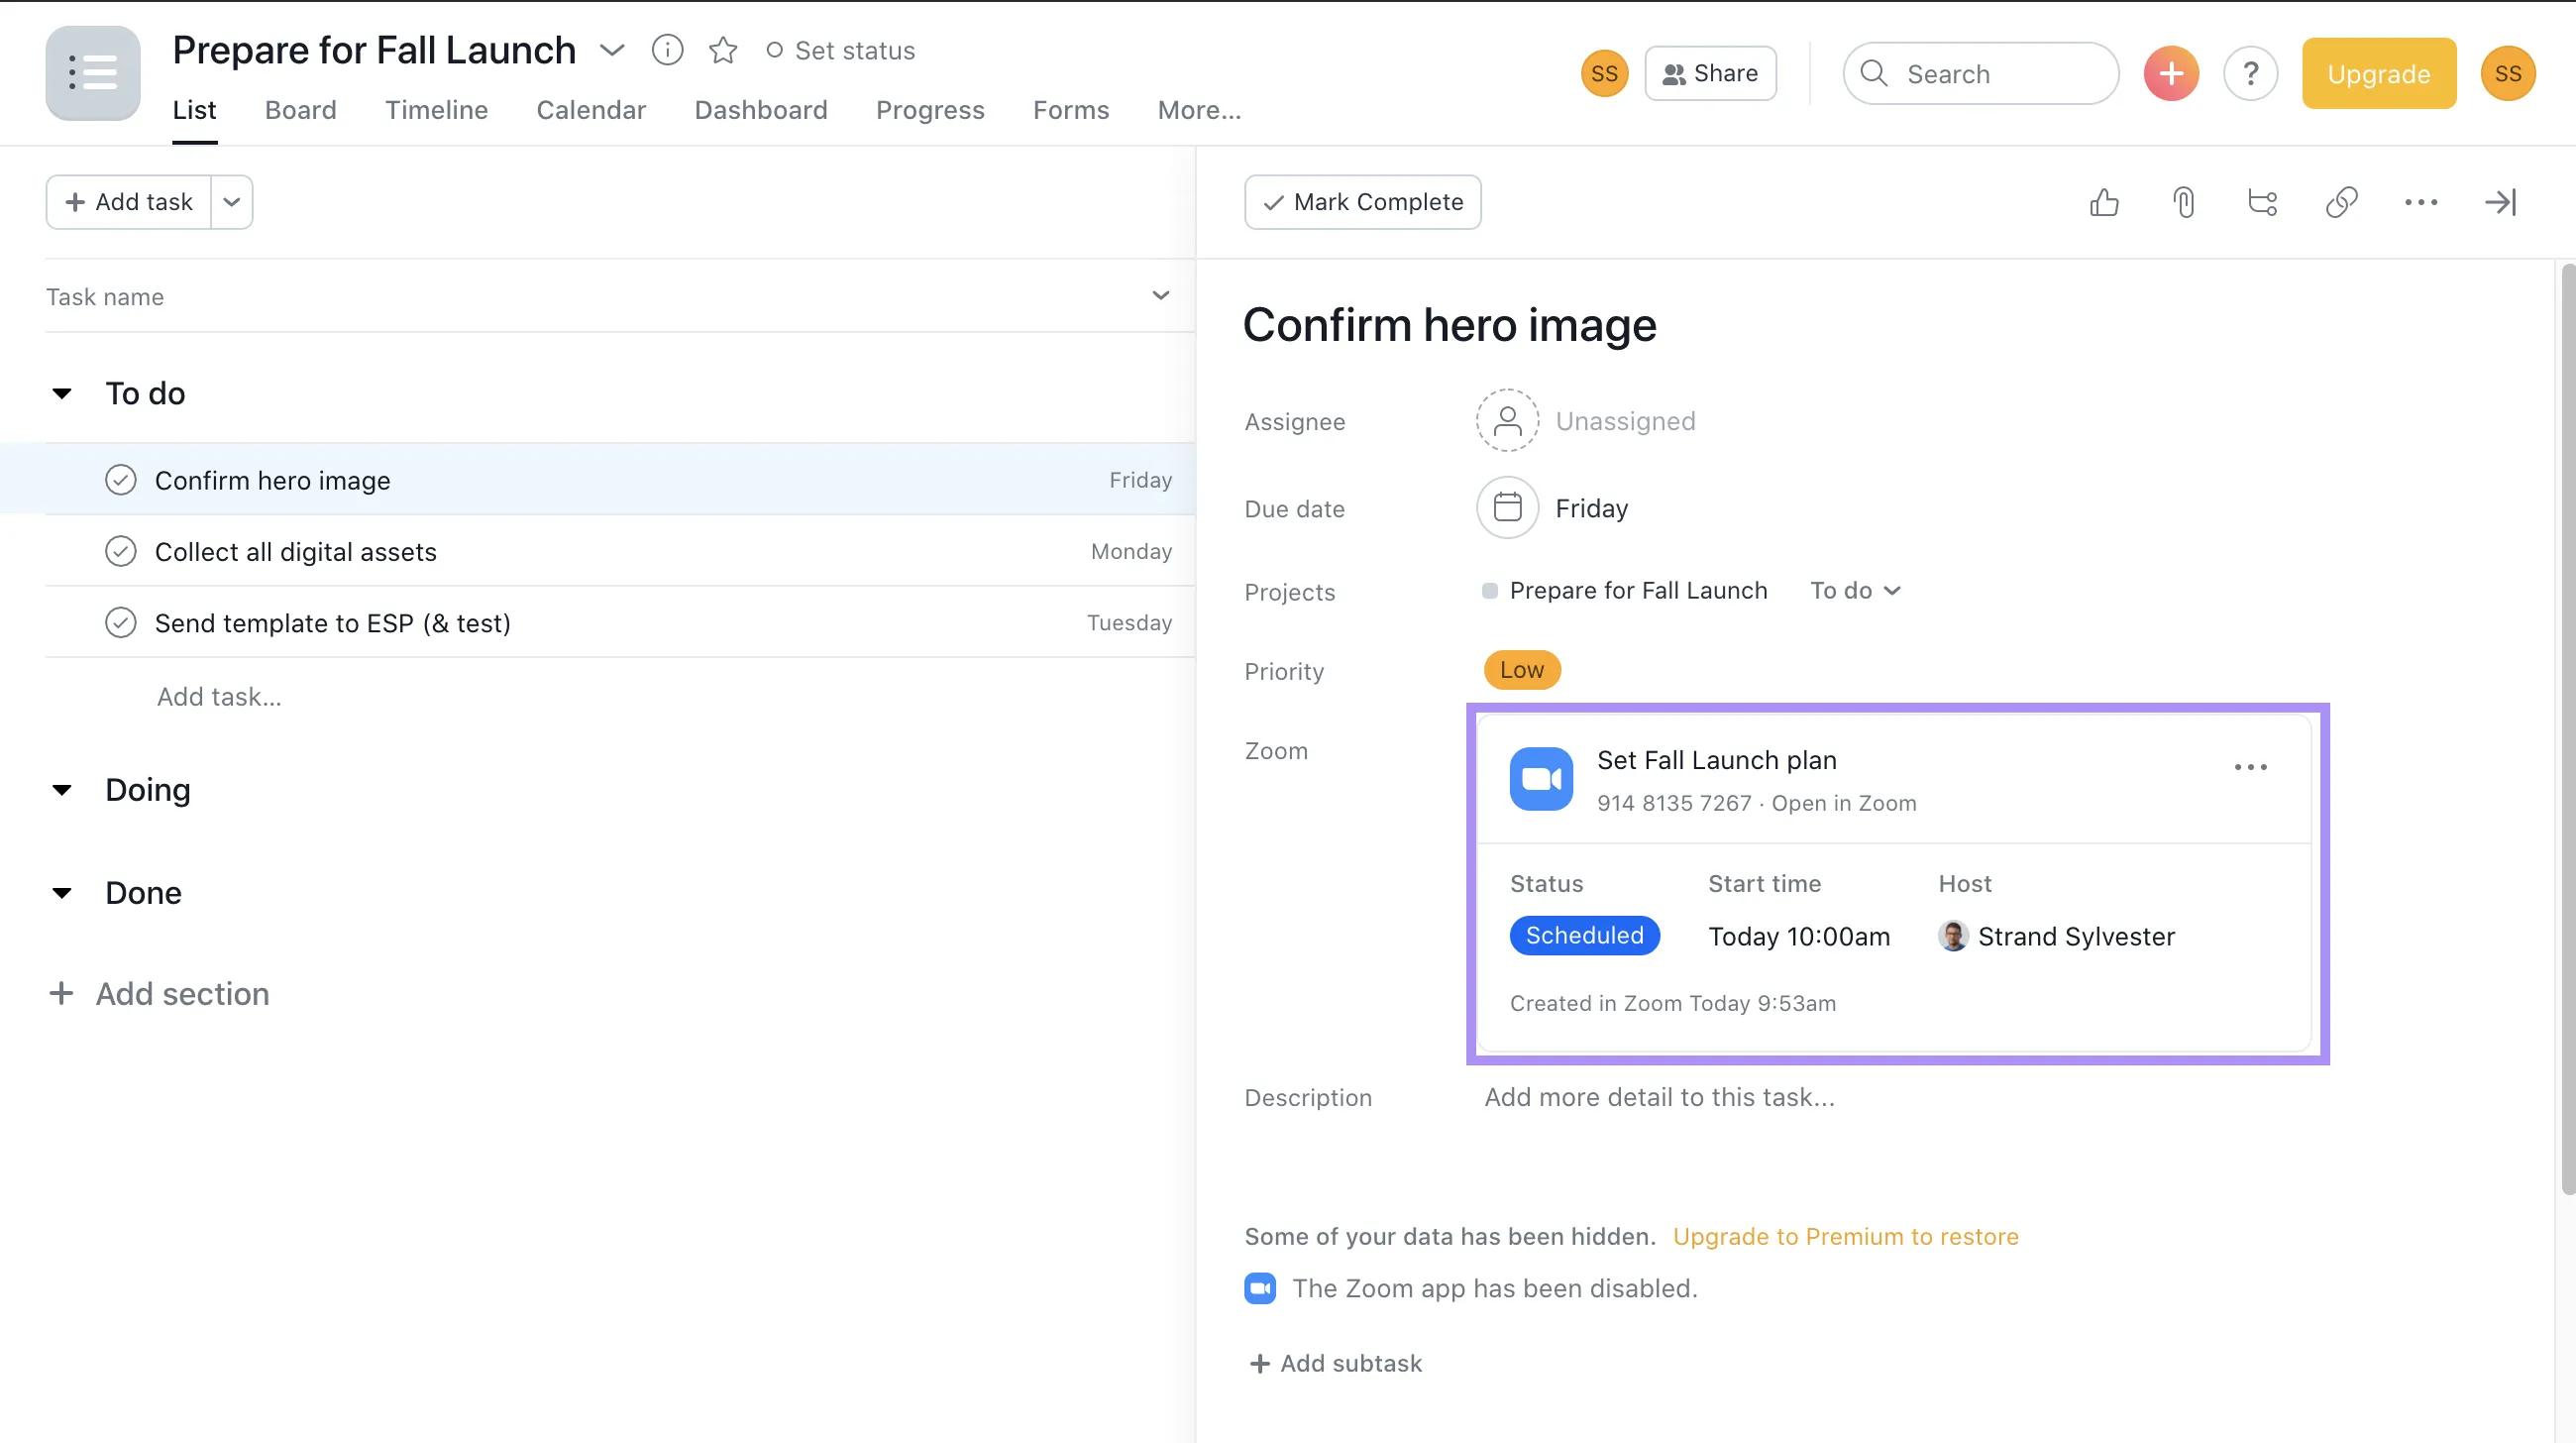Like this task with thumbs up icon
The image size is (2576, 1443).
coord(2104,202)
